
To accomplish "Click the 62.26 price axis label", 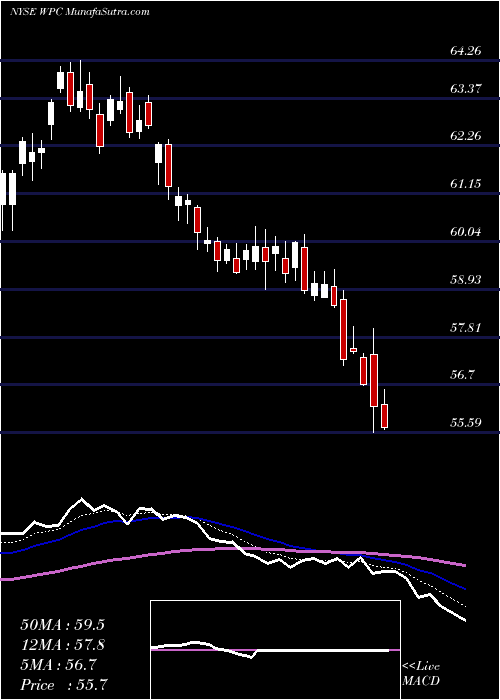I will pyautogui.click(x=466, y=136).
